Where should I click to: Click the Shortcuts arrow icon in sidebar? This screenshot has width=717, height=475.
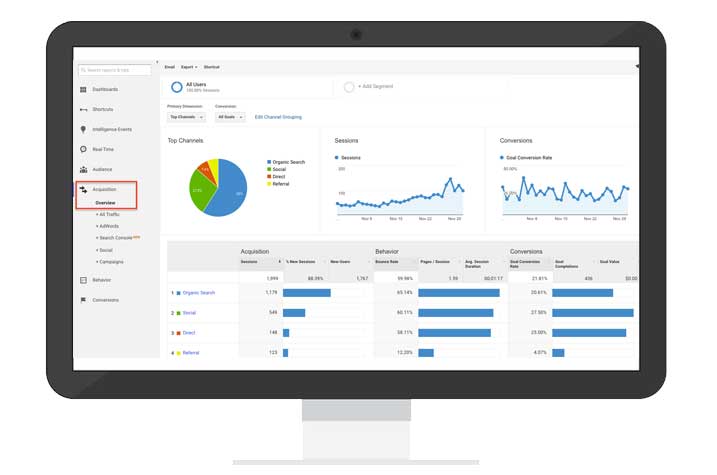[83, 110]
